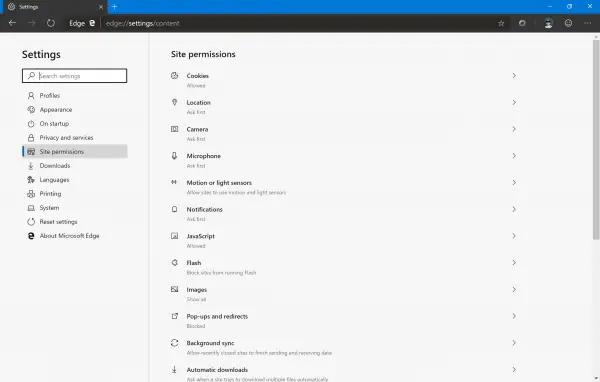Viewport: 600px width, 382px height.
Task: Add this page to favorites star
Action: [501, 23]
